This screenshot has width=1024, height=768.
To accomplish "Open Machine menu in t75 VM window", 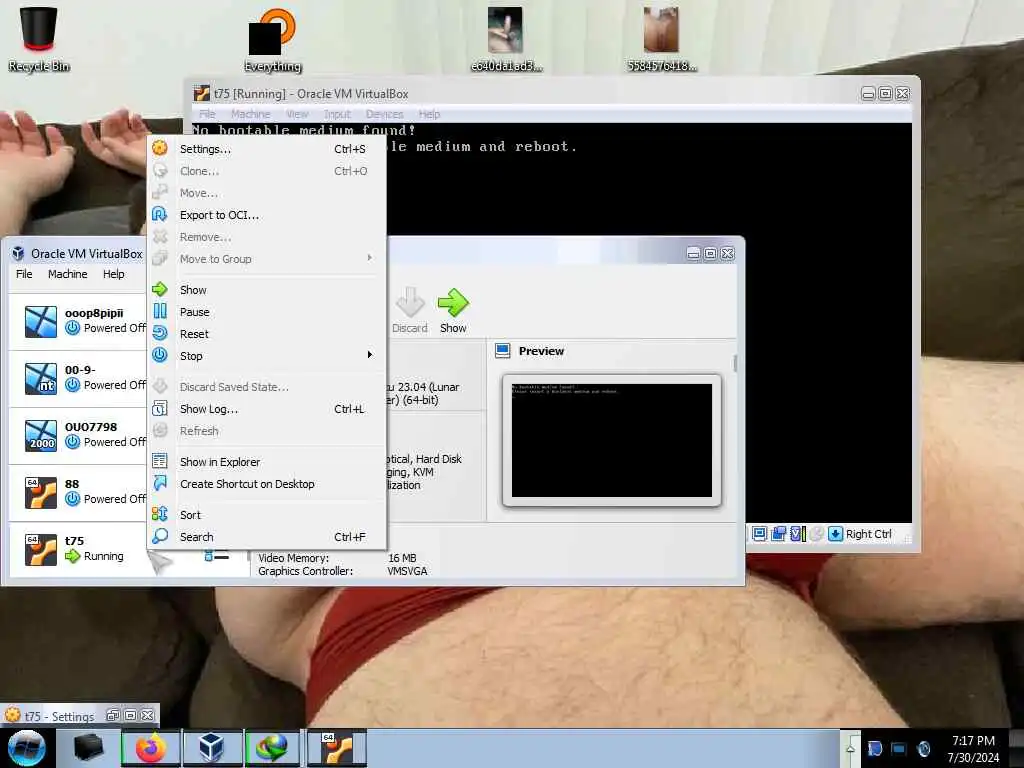I will point(251,114).
